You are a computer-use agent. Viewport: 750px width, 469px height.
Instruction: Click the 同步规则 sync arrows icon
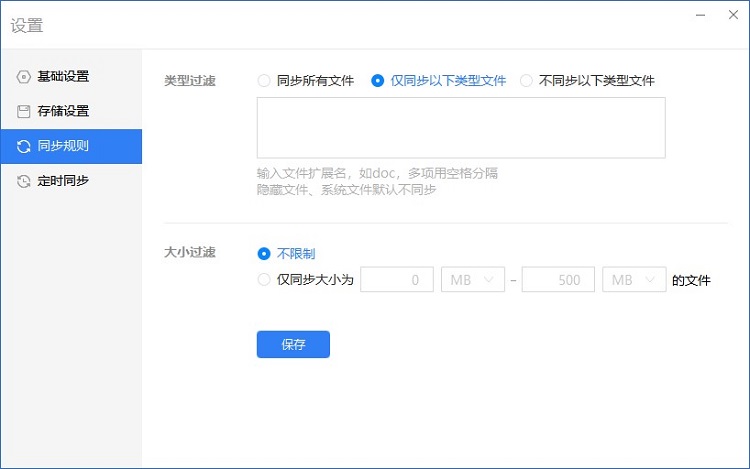23,146
